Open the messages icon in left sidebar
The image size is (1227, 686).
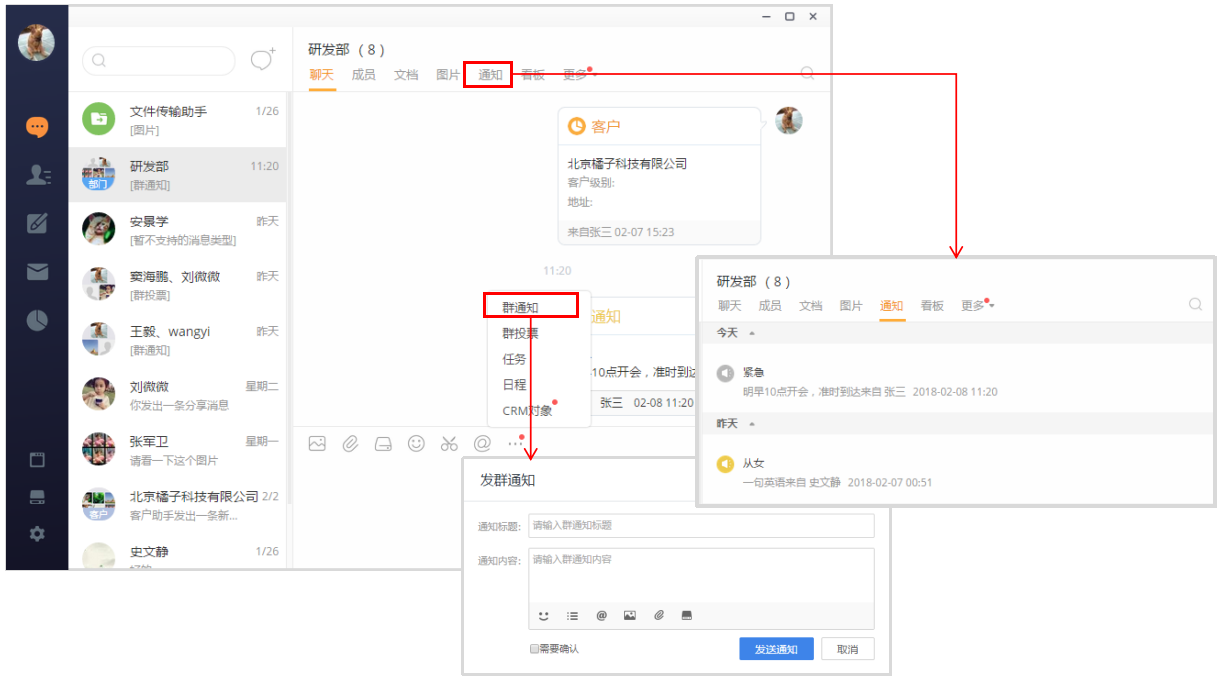(x=37, y=127)
